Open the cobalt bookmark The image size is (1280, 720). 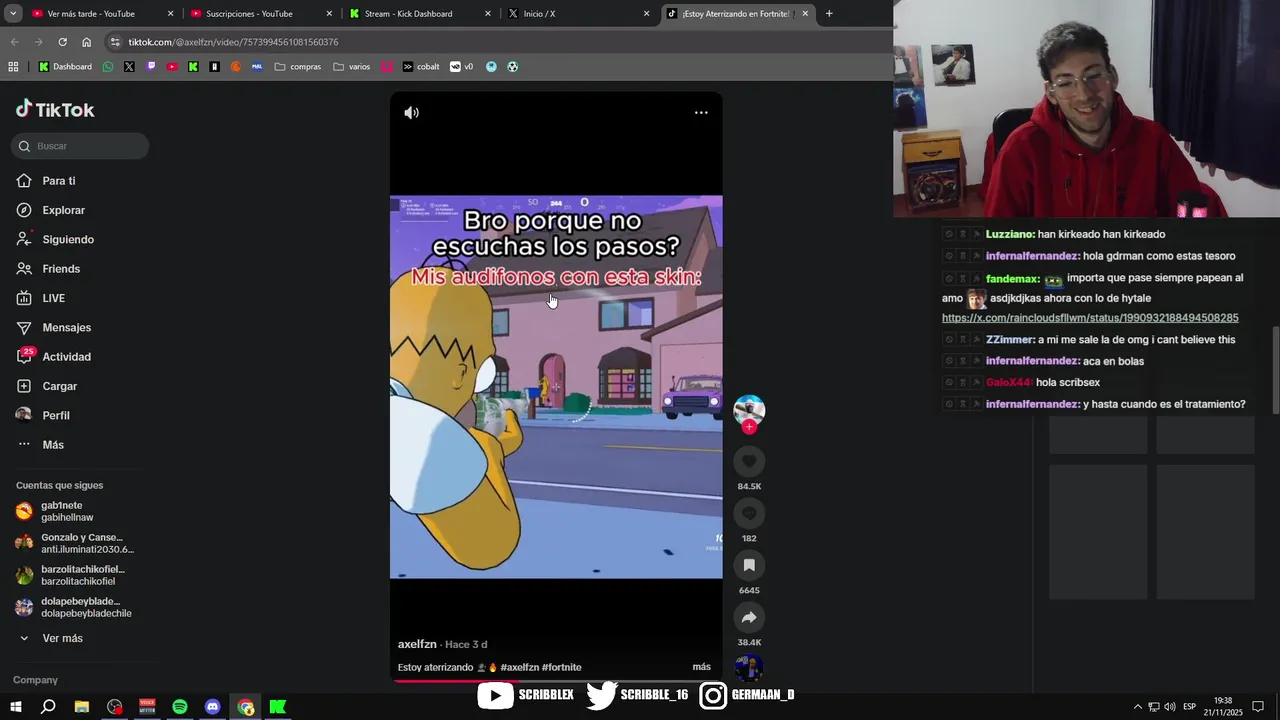coord(421,67)
